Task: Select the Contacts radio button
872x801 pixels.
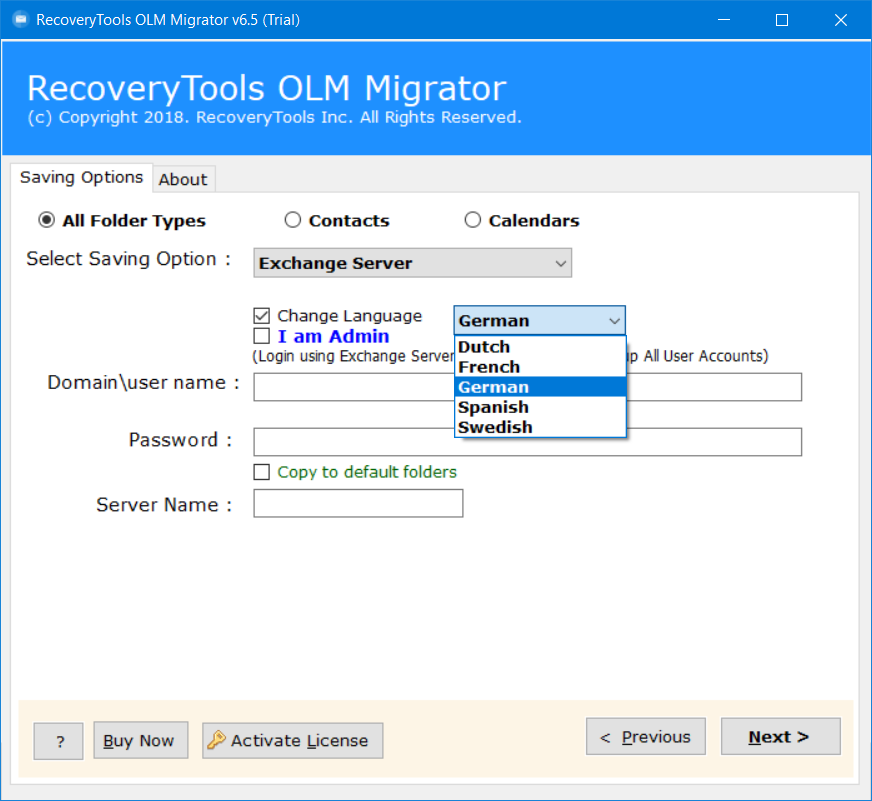Action: click(x=293, y=220)
